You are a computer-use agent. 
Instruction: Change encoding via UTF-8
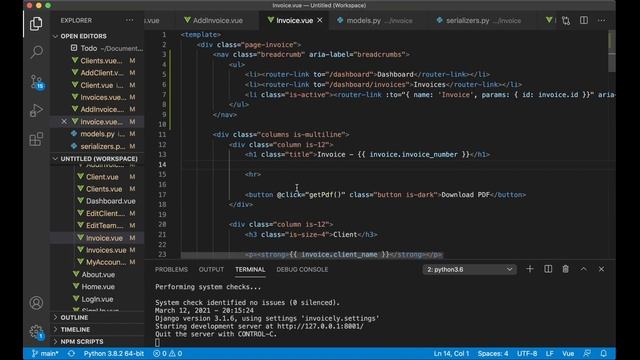coord(527,353)
